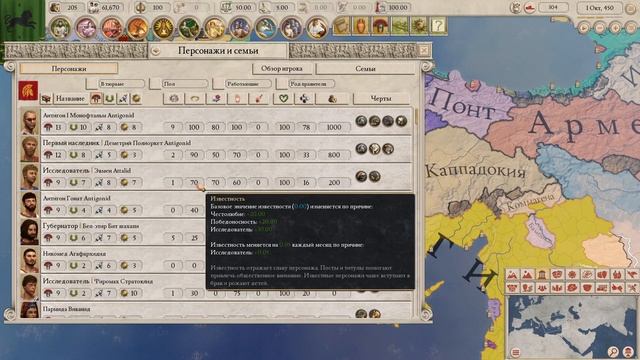Viewport: 640px width, 360px height.
Task: Open the minimap hamburger menu button
Action: tap(516, 352)
